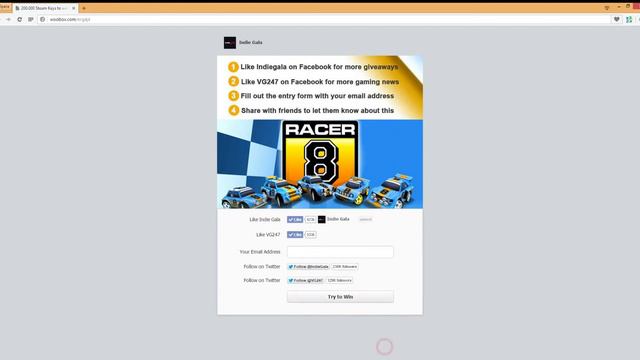The image size is (640, 360).
Task: Open the Speed Dial start page icon
Action: tap(31, 19)
